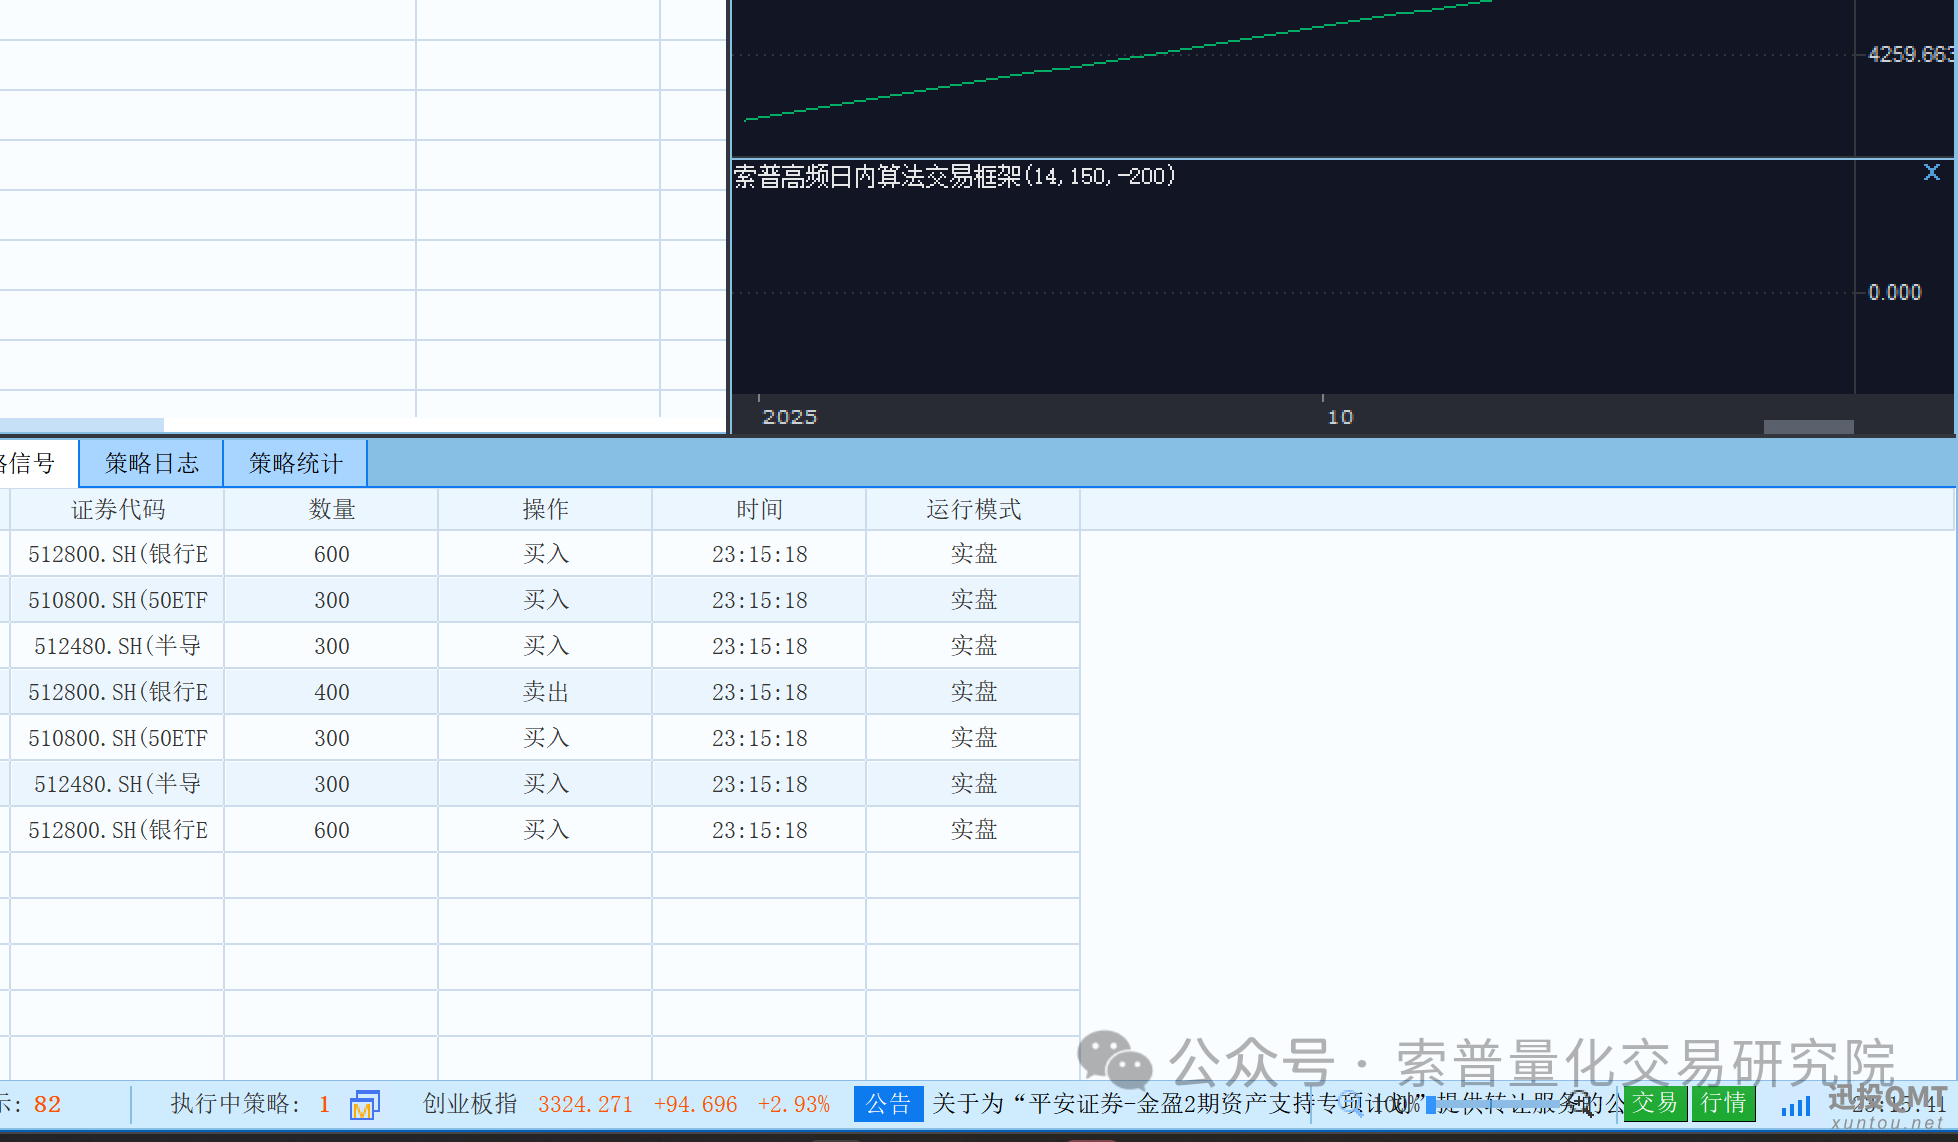Click the chart navigation scrollbar at bottom right
Viewport: 1958px width, 1142px height.
1808,425
